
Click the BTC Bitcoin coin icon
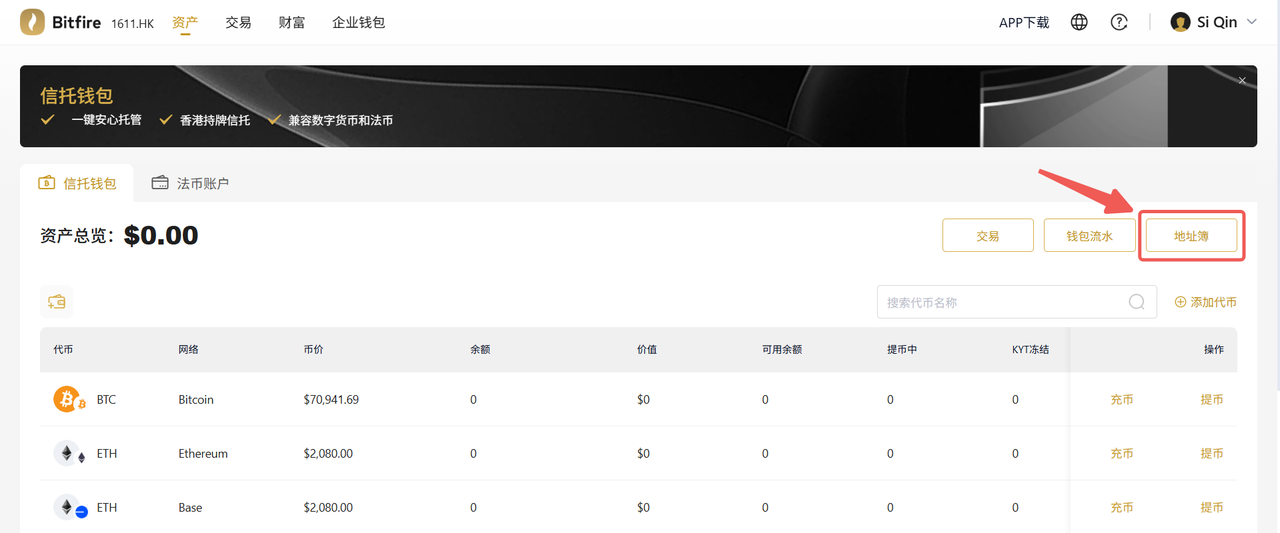point(68,399)
